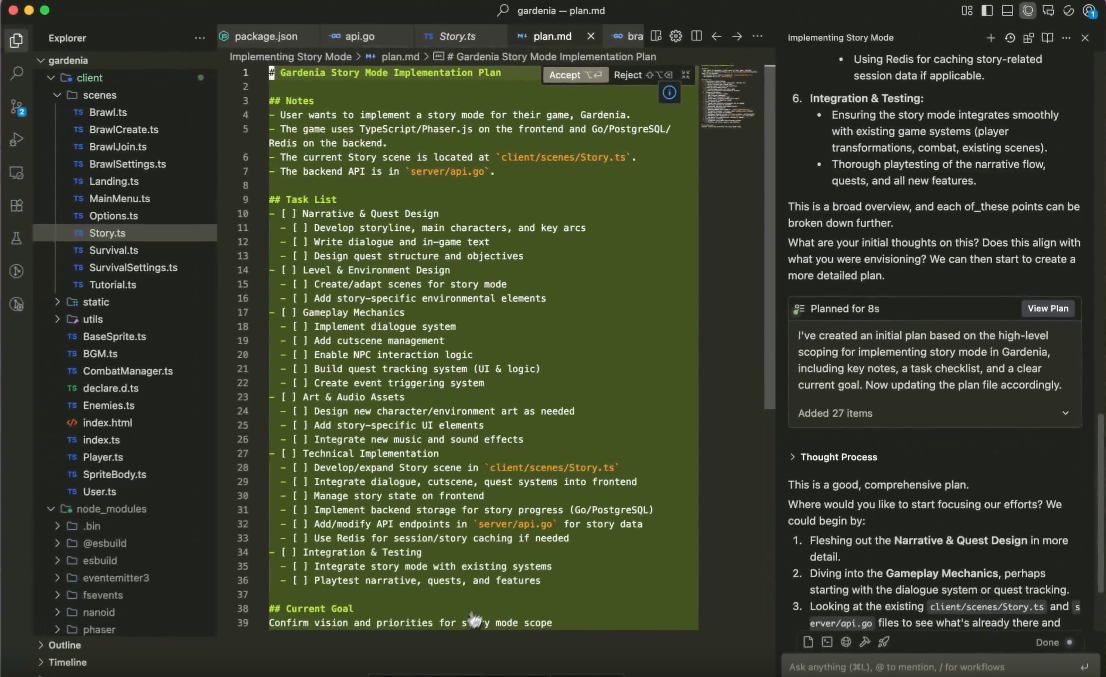The height and width of the screenshot is (677, 1106).
Task: Click the file icon in Cascade toolbar
Action: 808,642
